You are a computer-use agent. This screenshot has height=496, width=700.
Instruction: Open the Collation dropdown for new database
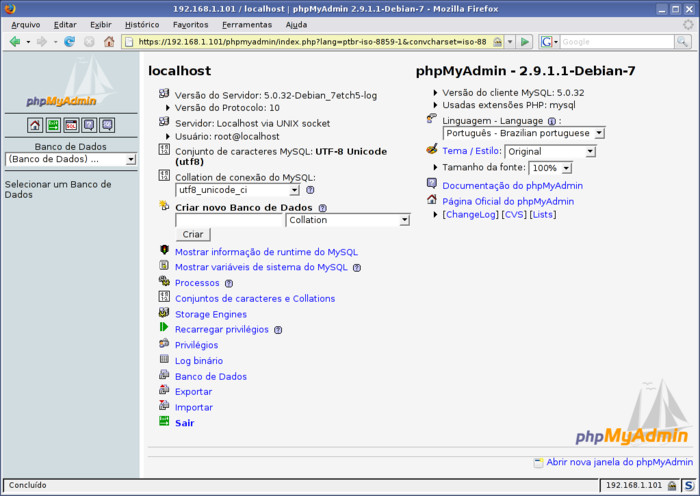[347, 220]
